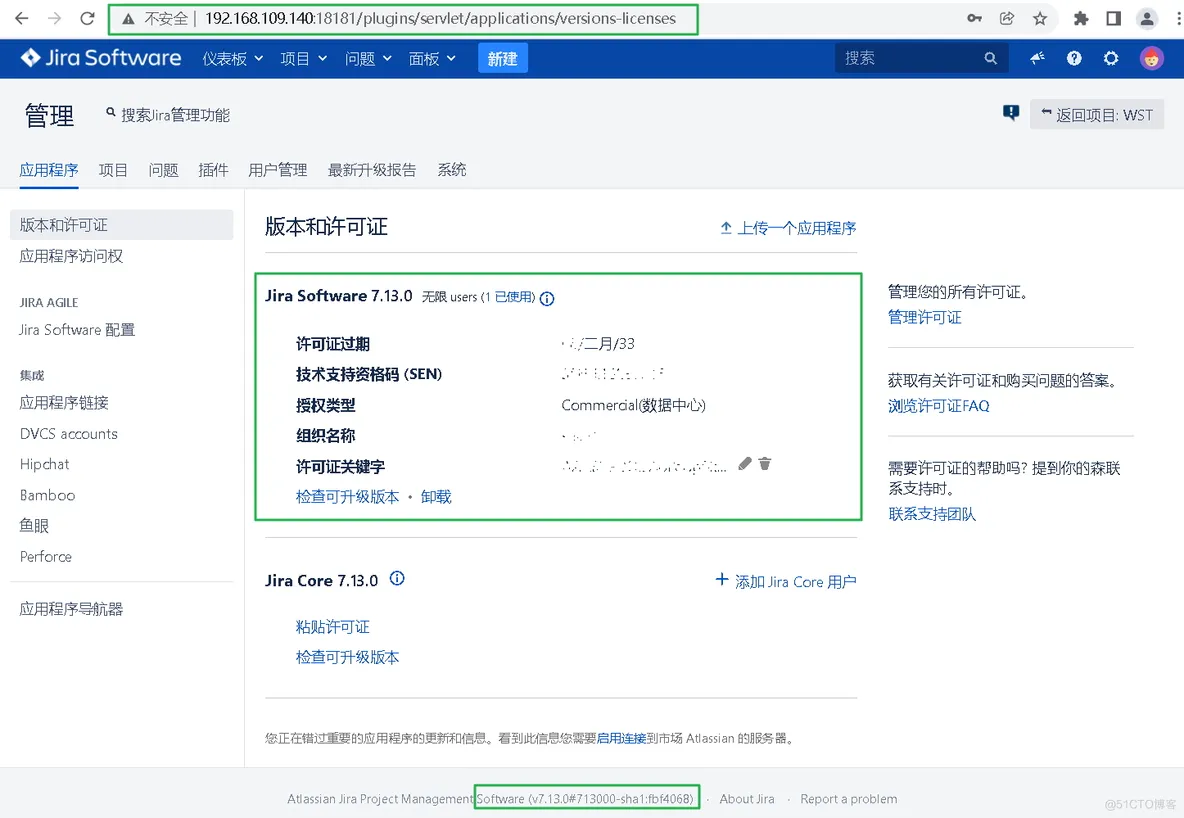Toggle the browser side panel icon
The width and height of the screenshot is (1184, 818).
click(1113, 18)
